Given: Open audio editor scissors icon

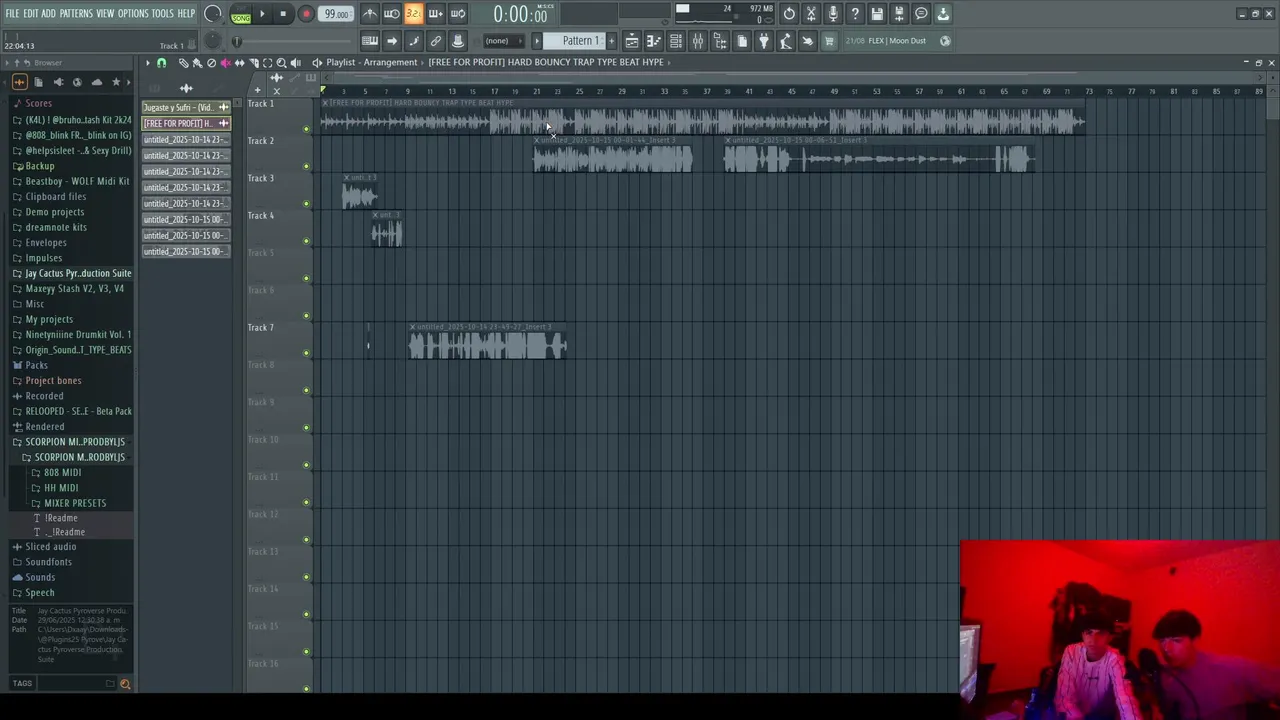Looking at the screenshot, I should pos(811,14).
